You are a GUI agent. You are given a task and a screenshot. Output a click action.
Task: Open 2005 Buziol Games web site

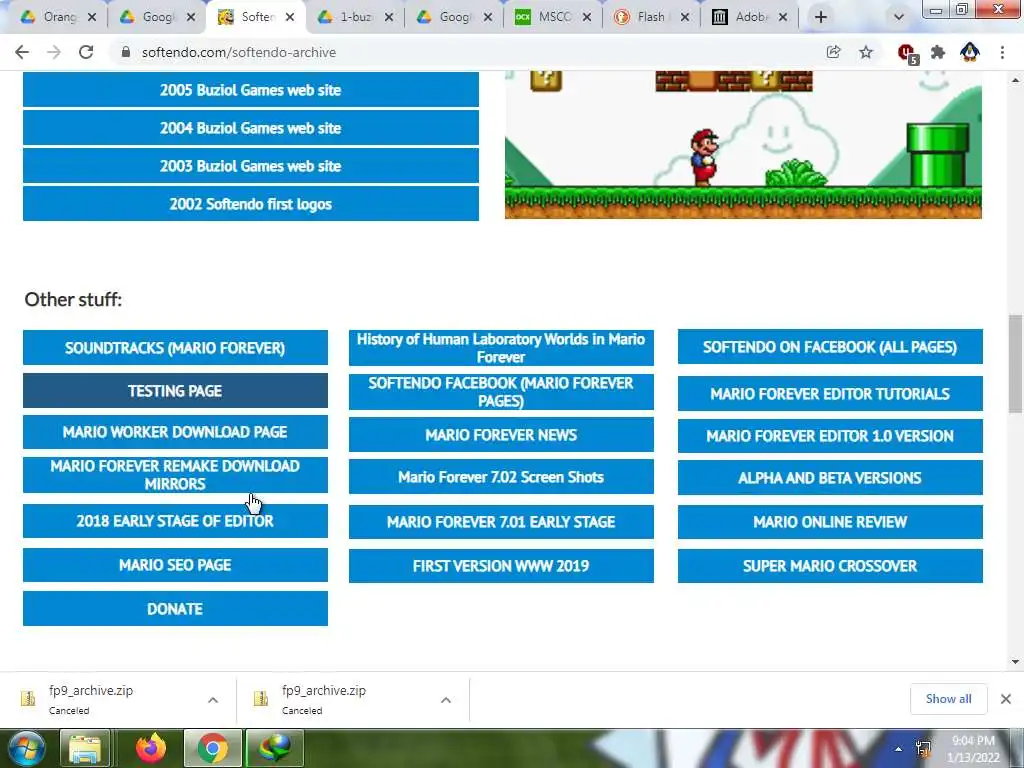[x=251, y=89]
